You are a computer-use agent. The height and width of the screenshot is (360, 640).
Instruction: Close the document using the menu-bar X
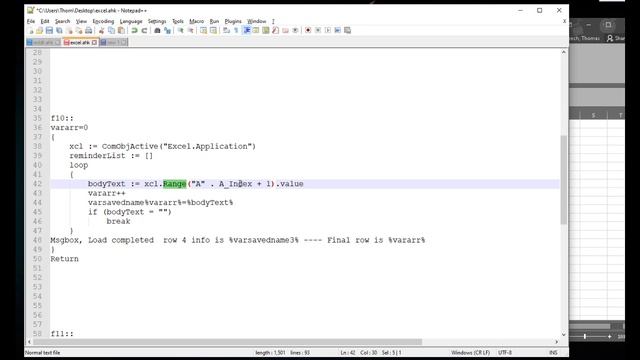564,21
